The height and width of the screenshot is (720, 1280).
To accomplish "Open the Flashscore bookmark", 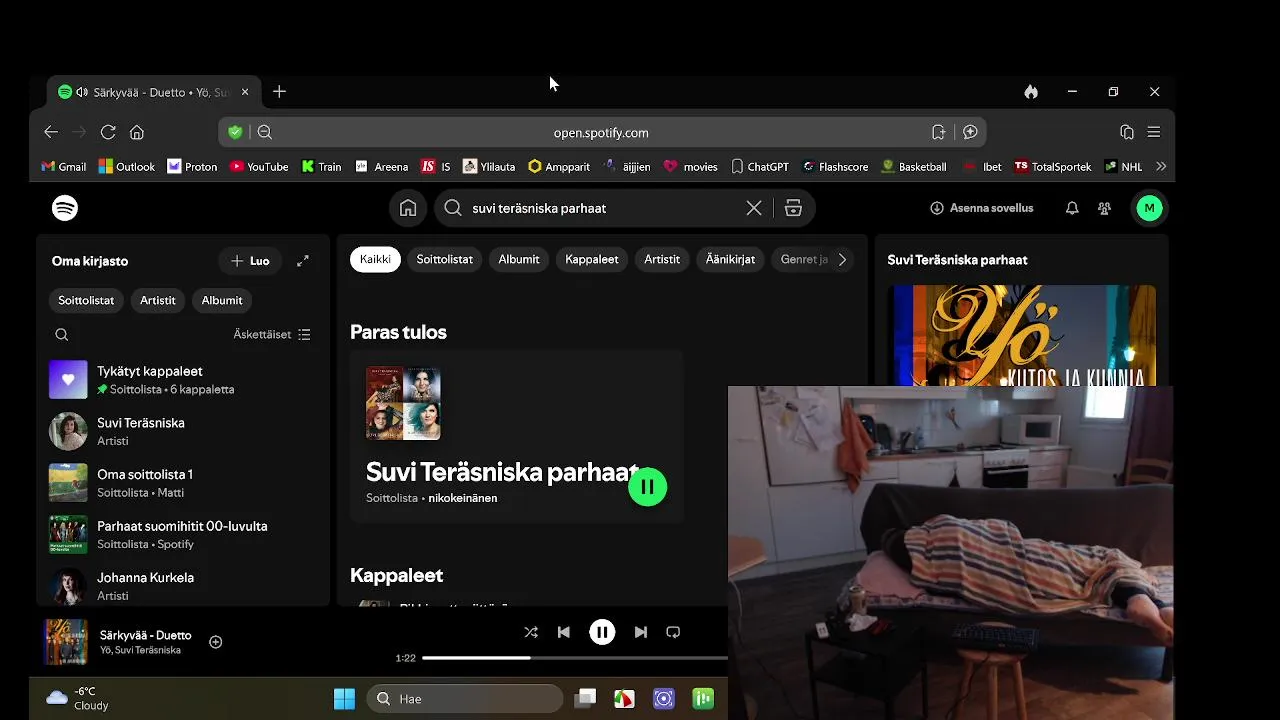I will [x=835, y=167].
